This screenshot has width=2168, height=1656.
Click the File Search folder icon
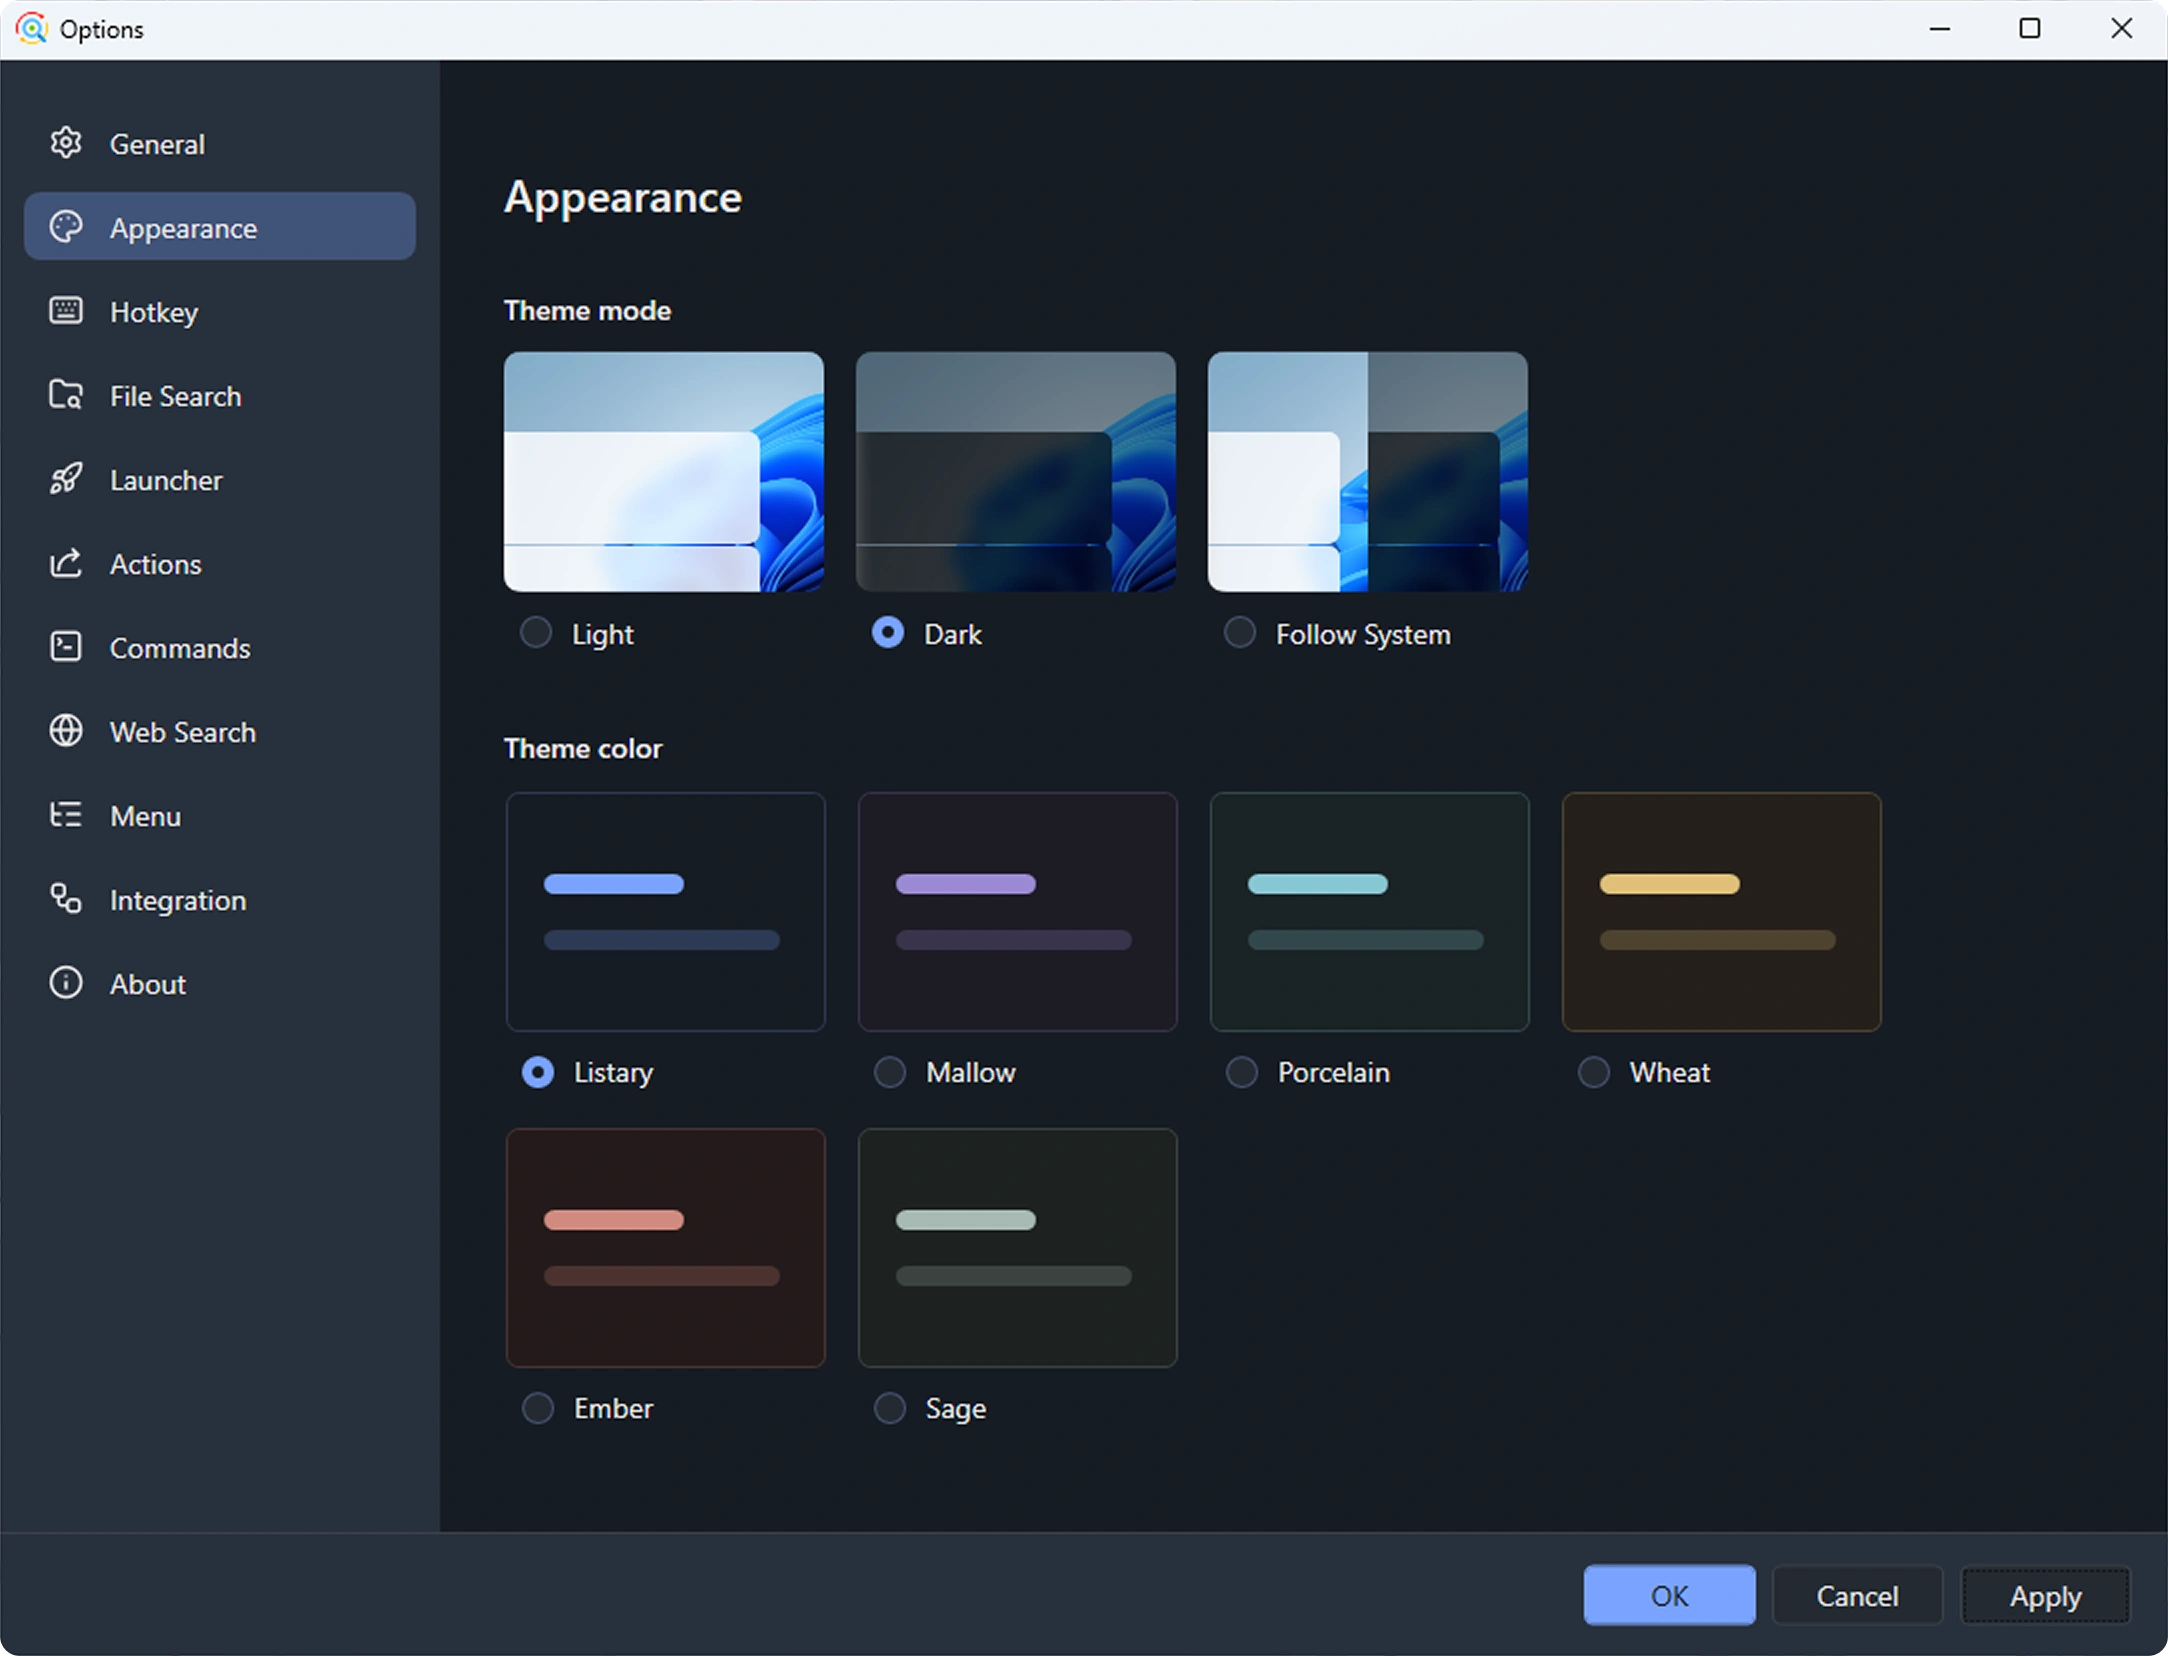[66, 395]
